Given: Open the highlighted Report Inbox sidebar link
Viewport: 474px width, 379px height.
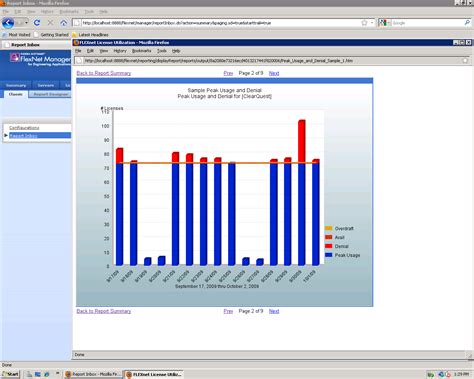Looking at the screenshot, I should 23,136.
